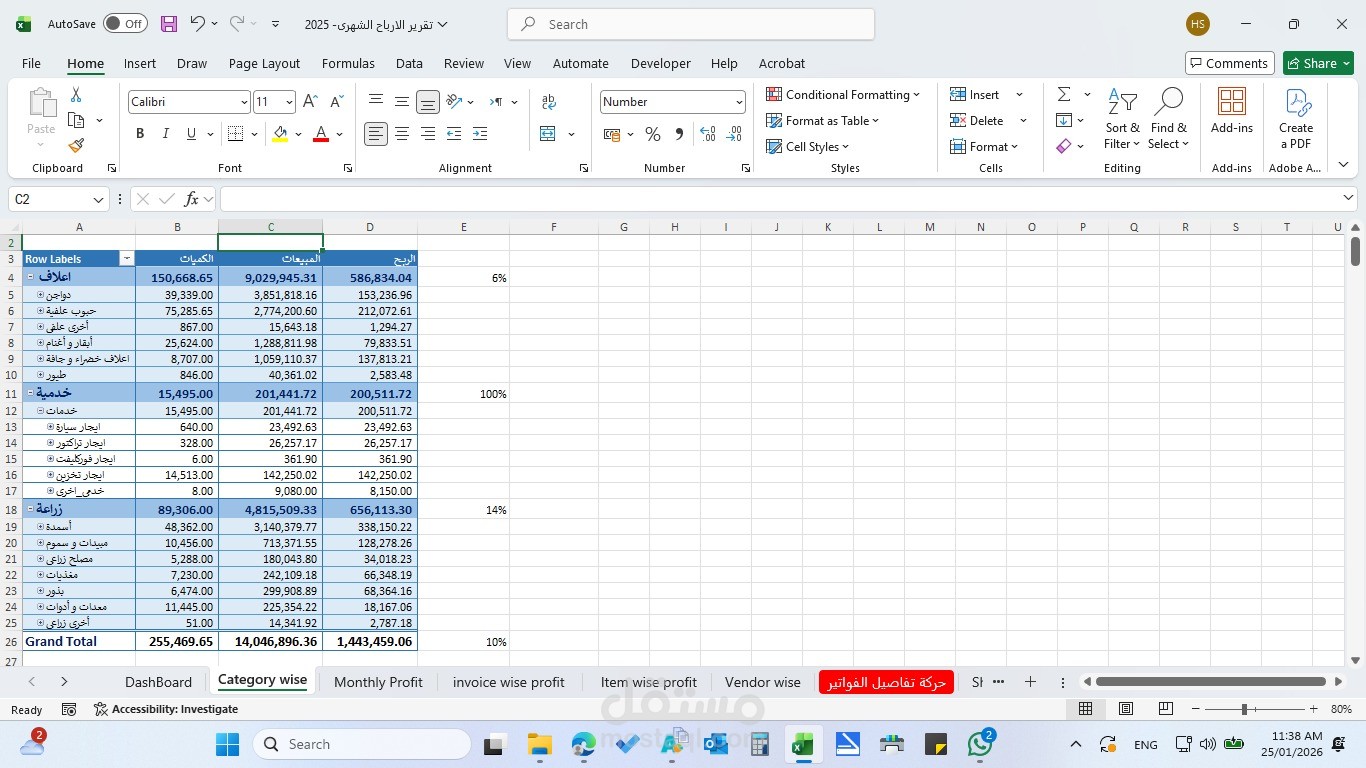Open Conditional Formatting dropdown
The width and height of the screenshot is (1366, 768).
pos(843,94)
